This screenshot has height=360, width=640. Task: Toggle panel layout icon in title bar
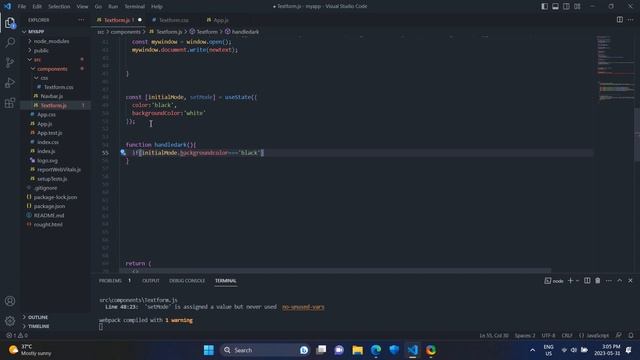556,7
